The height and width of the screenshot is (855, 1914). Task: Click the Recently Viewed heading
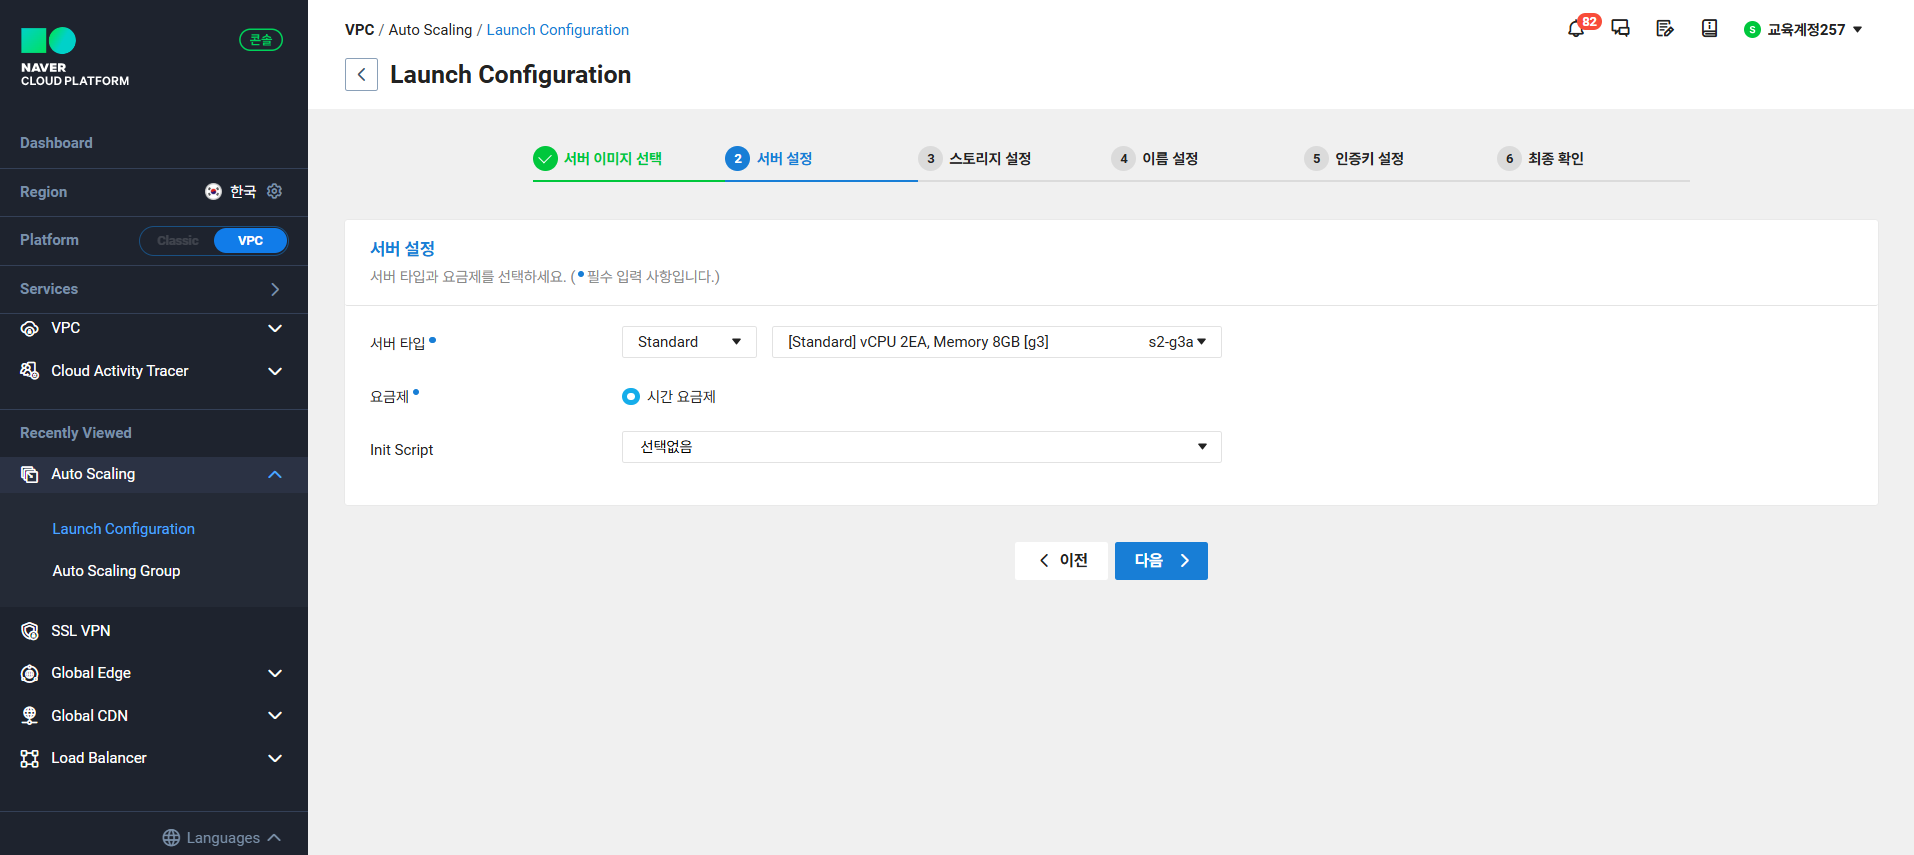tap(76, 433)
